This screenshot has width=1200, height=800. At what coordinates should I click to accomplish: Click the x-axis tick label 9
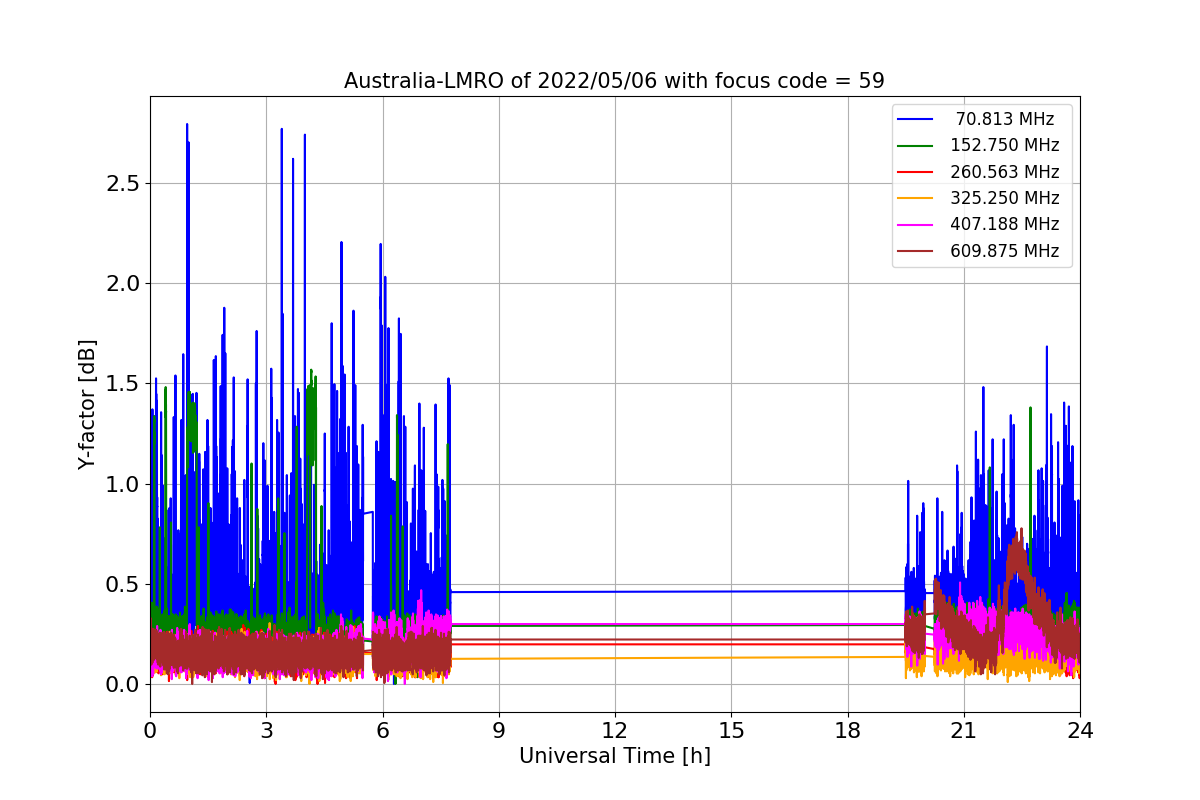[x=498, y=731]
